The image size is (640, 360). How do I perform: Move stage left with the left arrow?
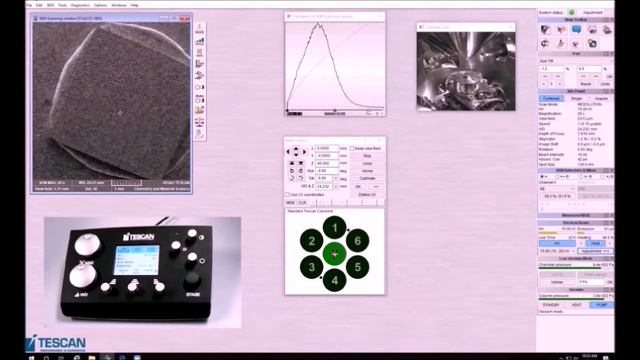(x=288, y=152)
